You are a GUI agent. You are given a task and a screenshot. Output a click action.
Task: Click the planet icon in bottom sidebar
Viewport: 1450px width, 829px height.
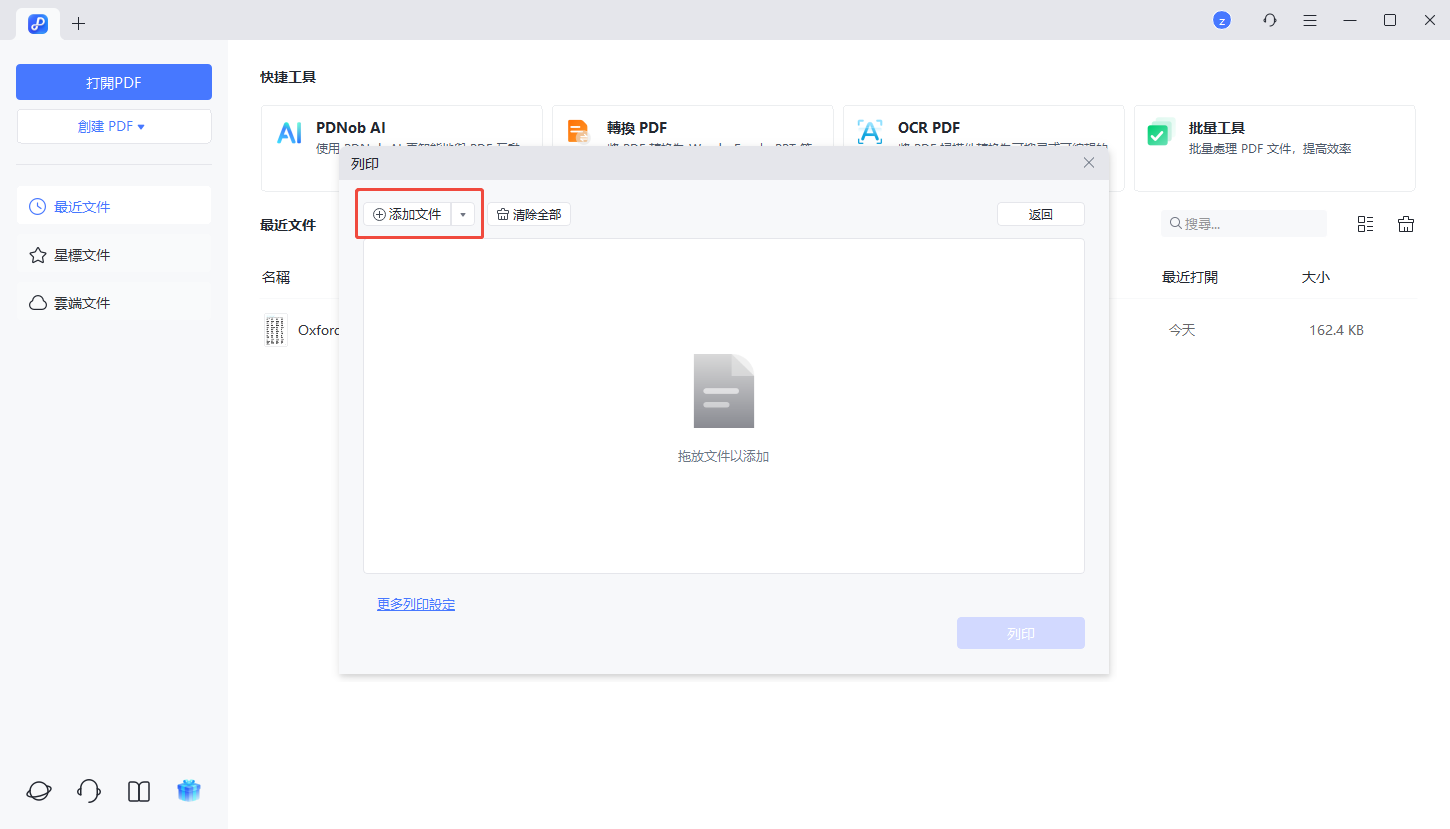tap(39, 791)
